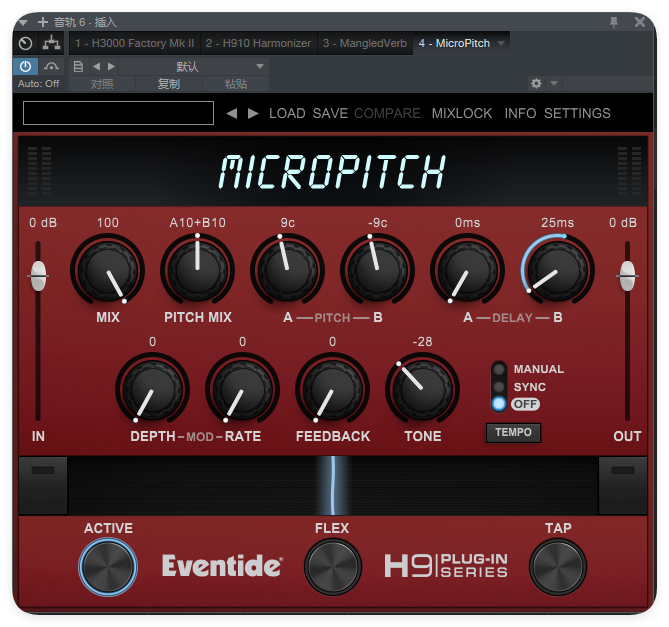Collapse the insert window with the top-left arrow

tap(23, 22)
